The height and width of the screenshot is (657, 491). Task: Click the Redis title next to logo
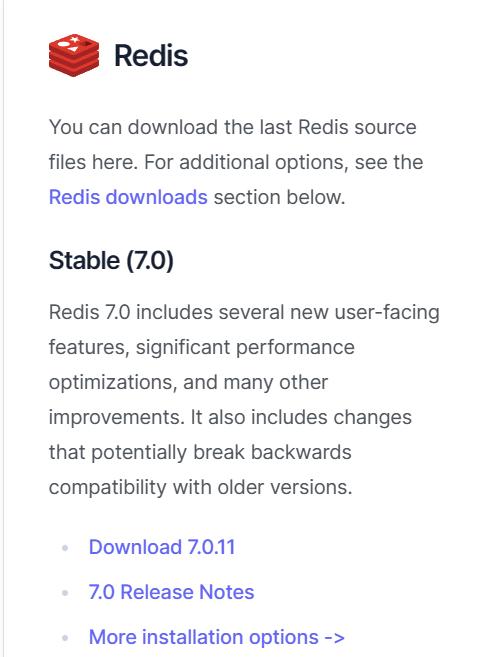point(151,55)
